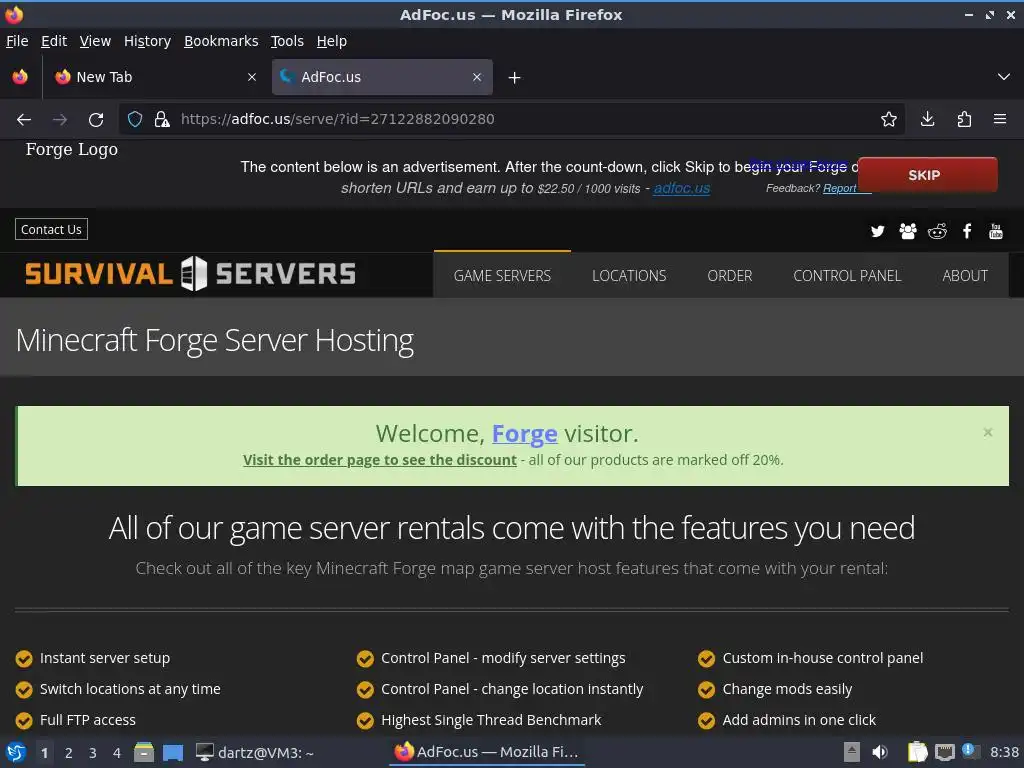
Task: View site security padlock info
Action: pyautogui.click(x=162, y=119)
